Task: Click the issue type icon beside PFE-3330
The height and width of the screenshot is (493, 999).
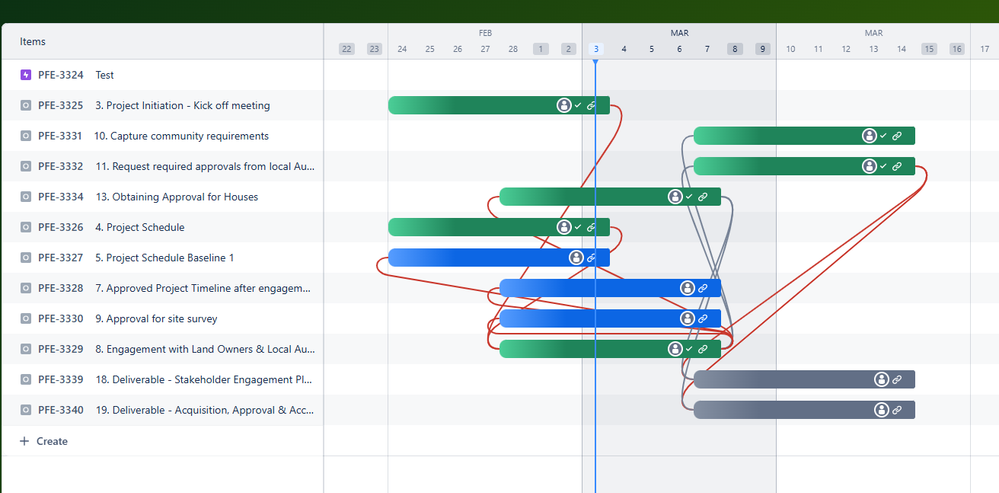Action: pos(25,318)
